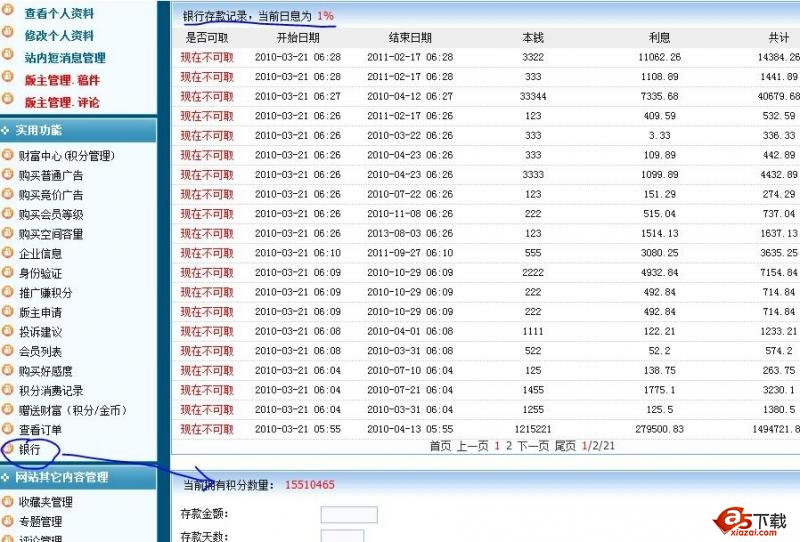Open 购买好感度 menu item

click(45, 371)
